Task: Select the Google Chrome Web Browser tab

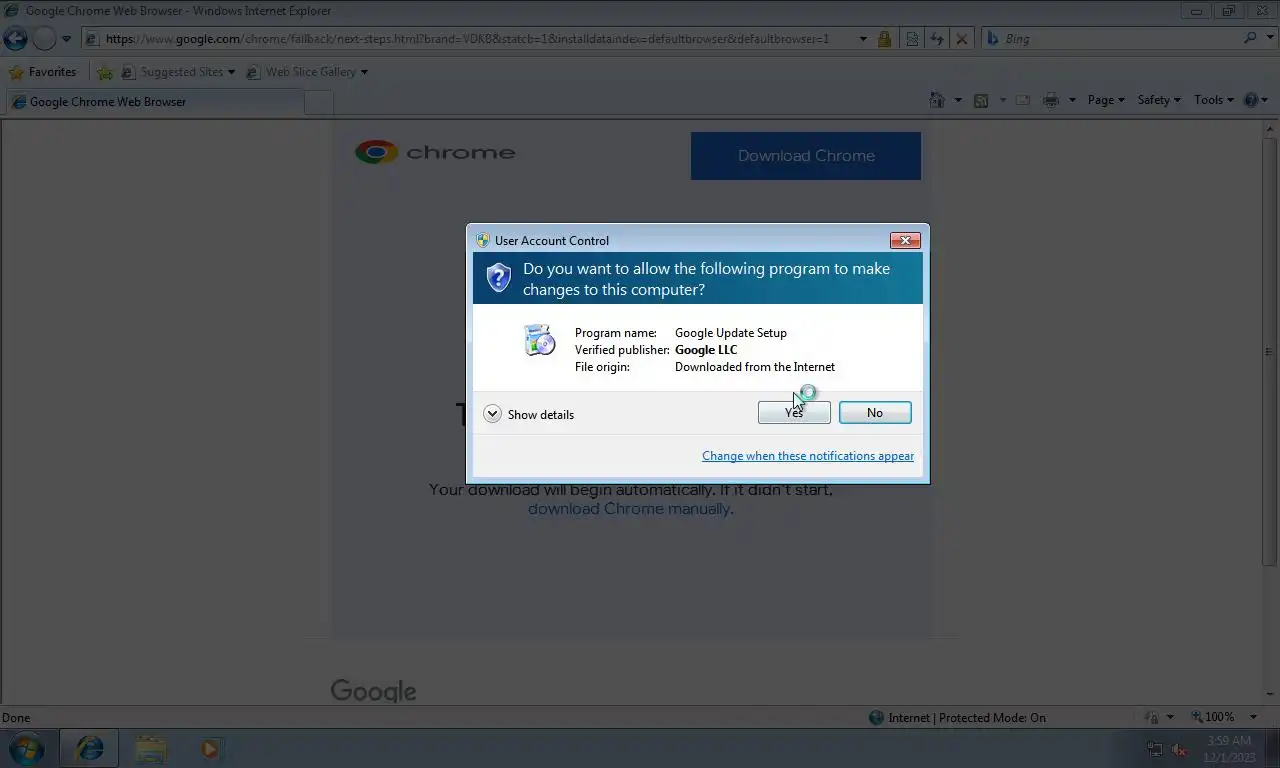Action: click(x=154, y=102)
